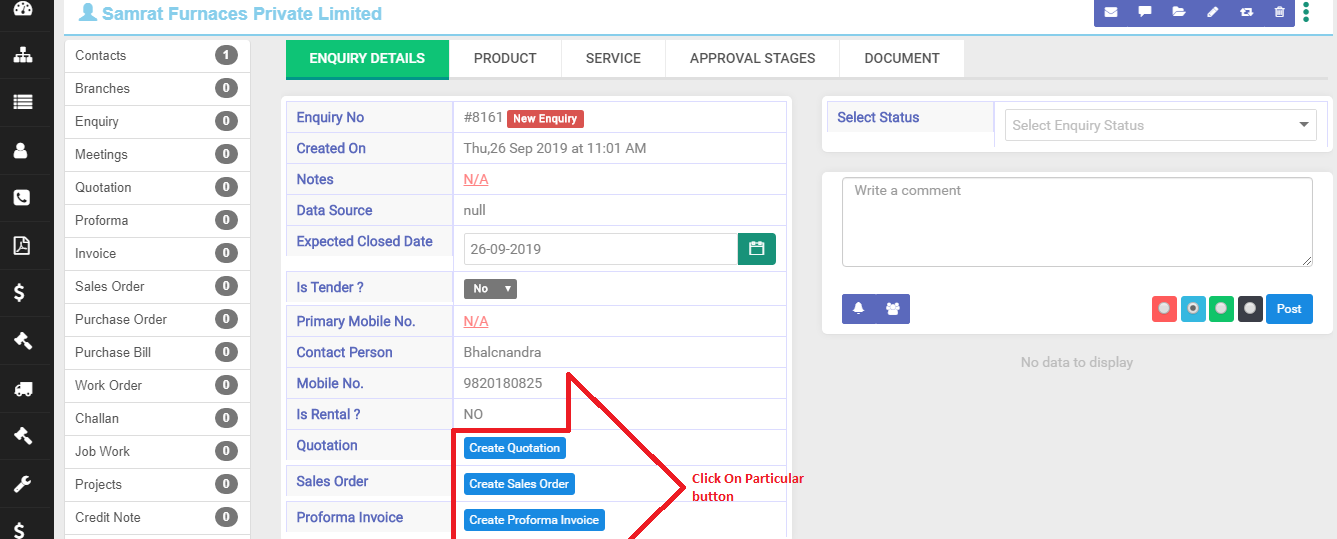Open Purchase Bill in the left list
Image resolution: width=1337 pixels, height=539 pixels.
[157, 353]
